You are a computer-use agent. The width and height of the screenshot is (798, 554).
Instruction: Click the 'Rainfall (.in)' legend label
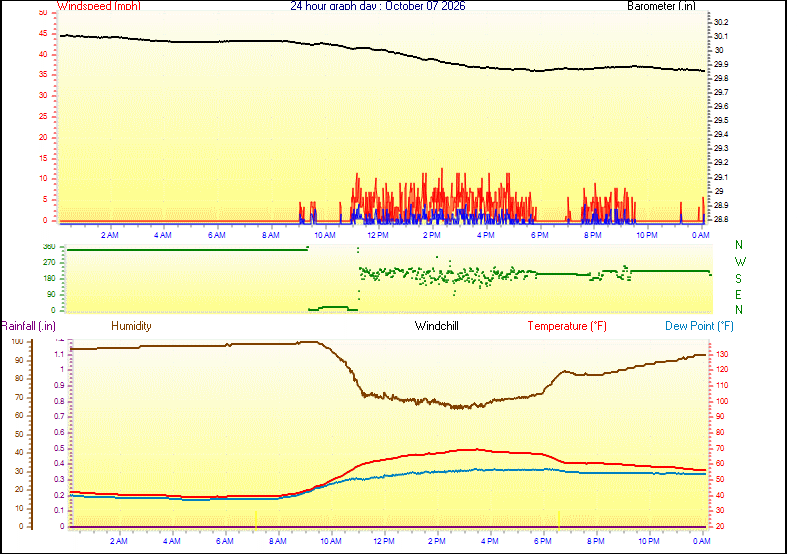[28, 326]
